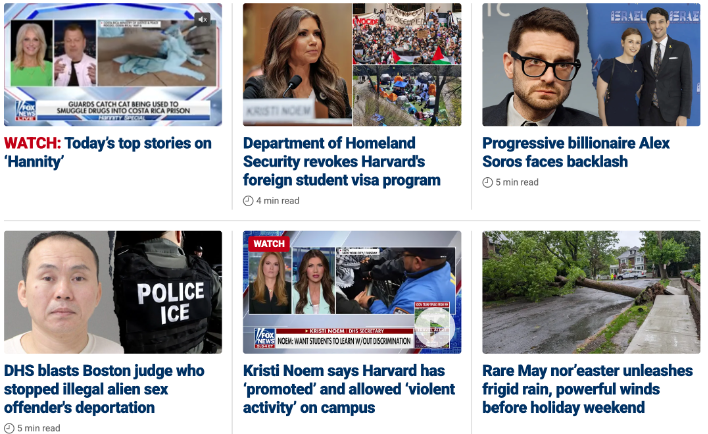The image size is (708, 434).
Task: Unmute the Hannity video with the speaker icon
Action: (203, 19)
